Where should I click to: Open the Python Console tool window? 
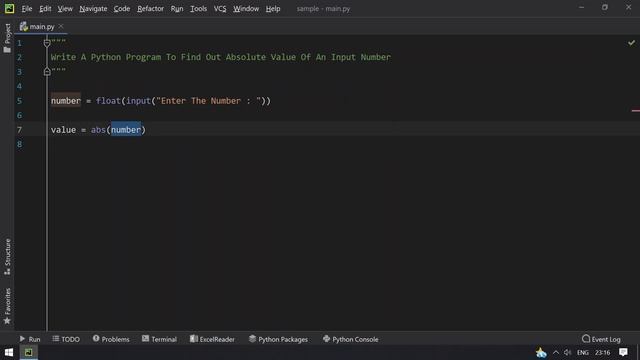[351, 339]
